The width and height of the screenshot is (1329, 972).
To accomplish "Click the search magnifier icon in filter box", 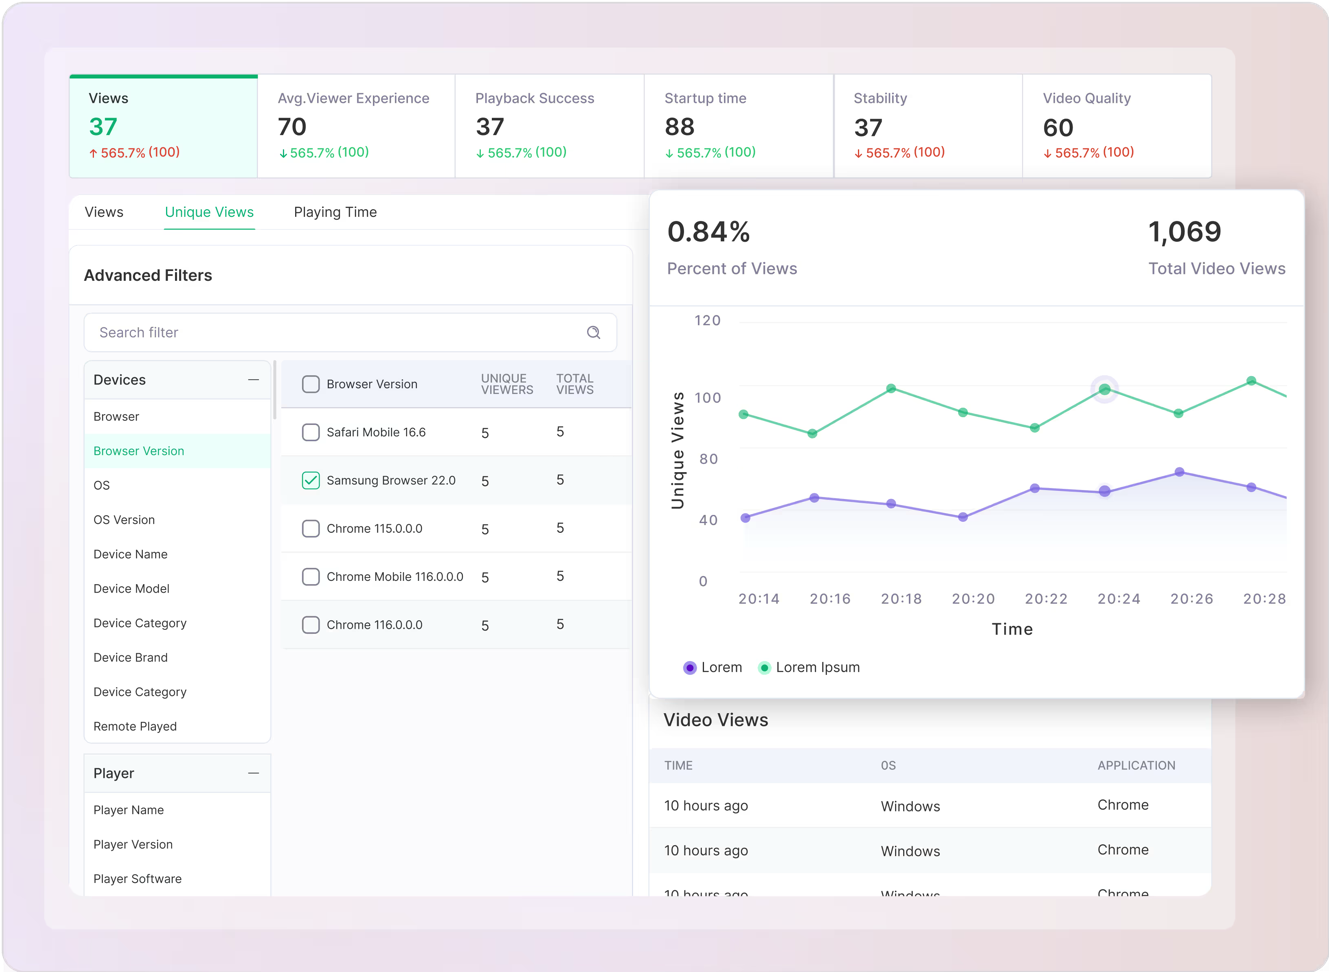I will coord(593,332).
